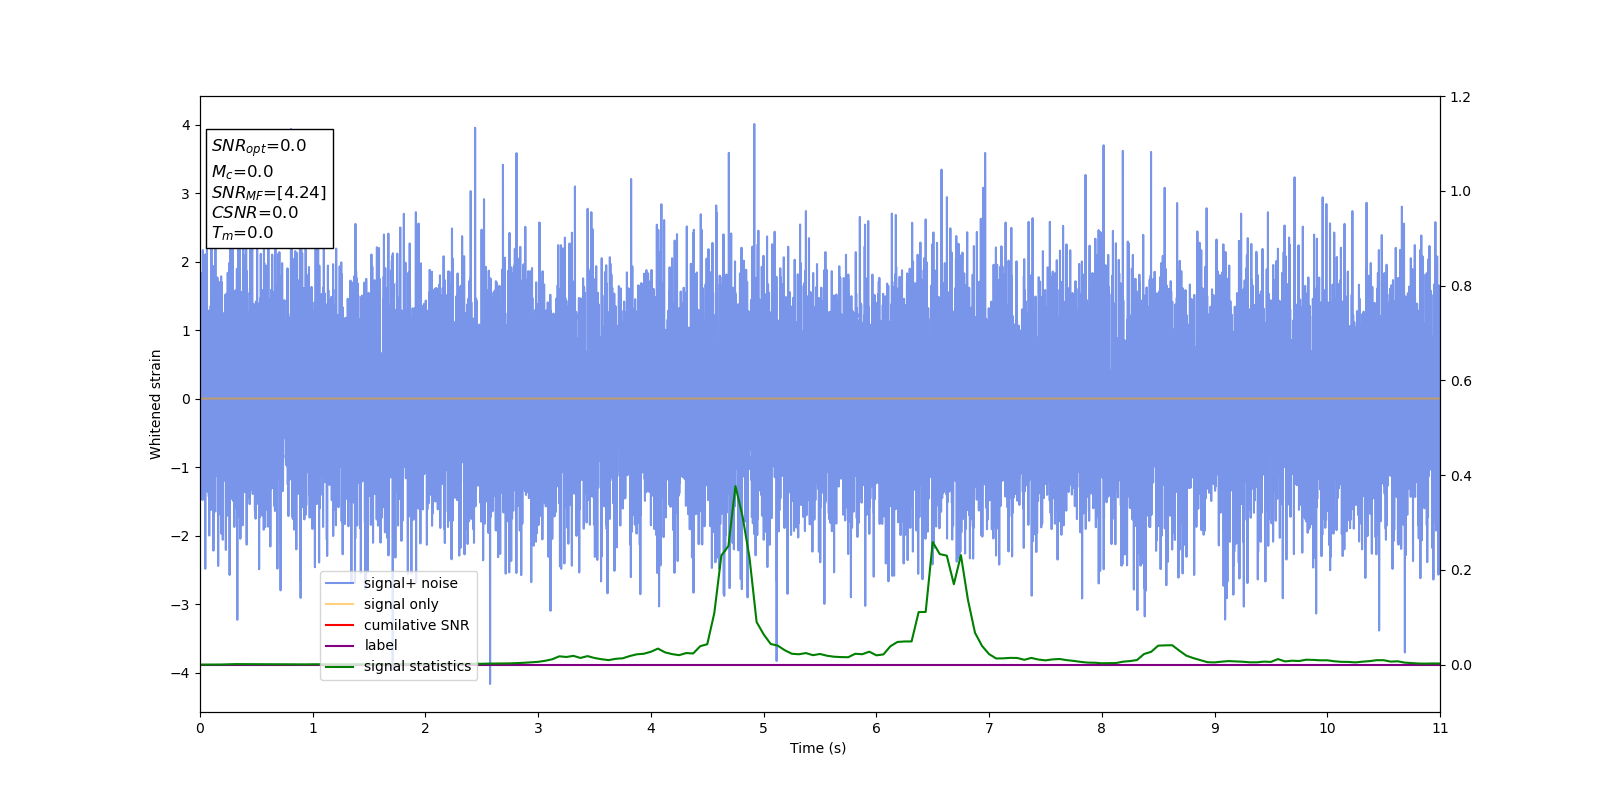Click the CSNR=0.0 annotation text
This screenshot has height=800, width=1600.
coord(255,212)
